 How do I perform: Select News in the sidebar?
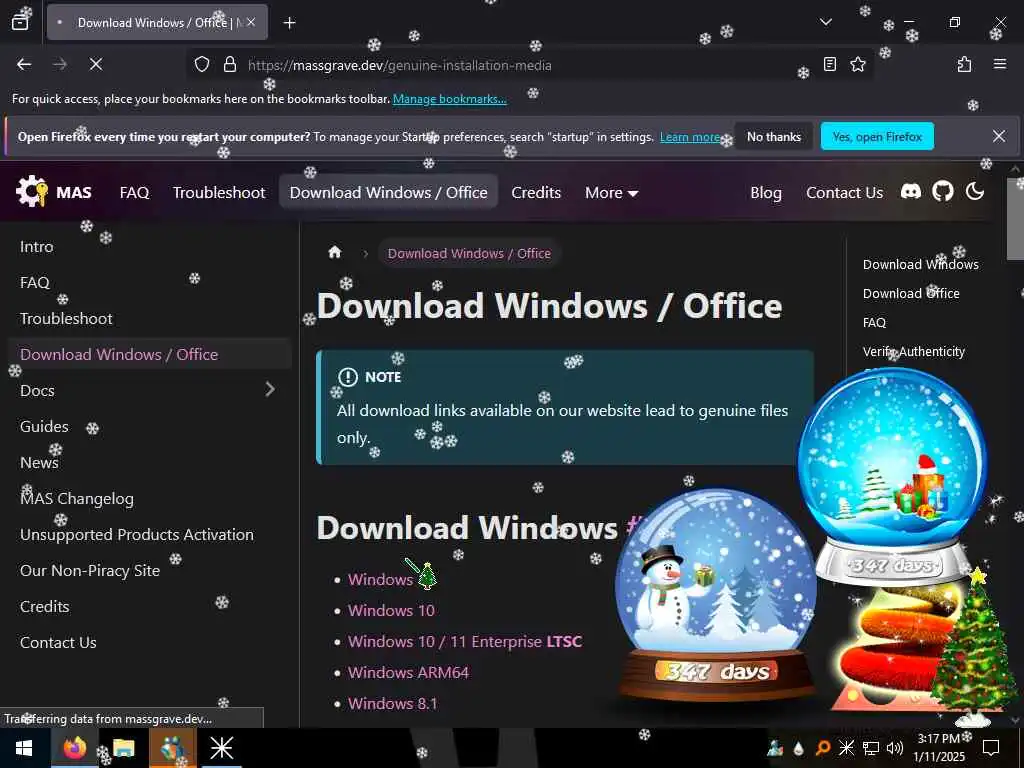click(x=39, y=462)
